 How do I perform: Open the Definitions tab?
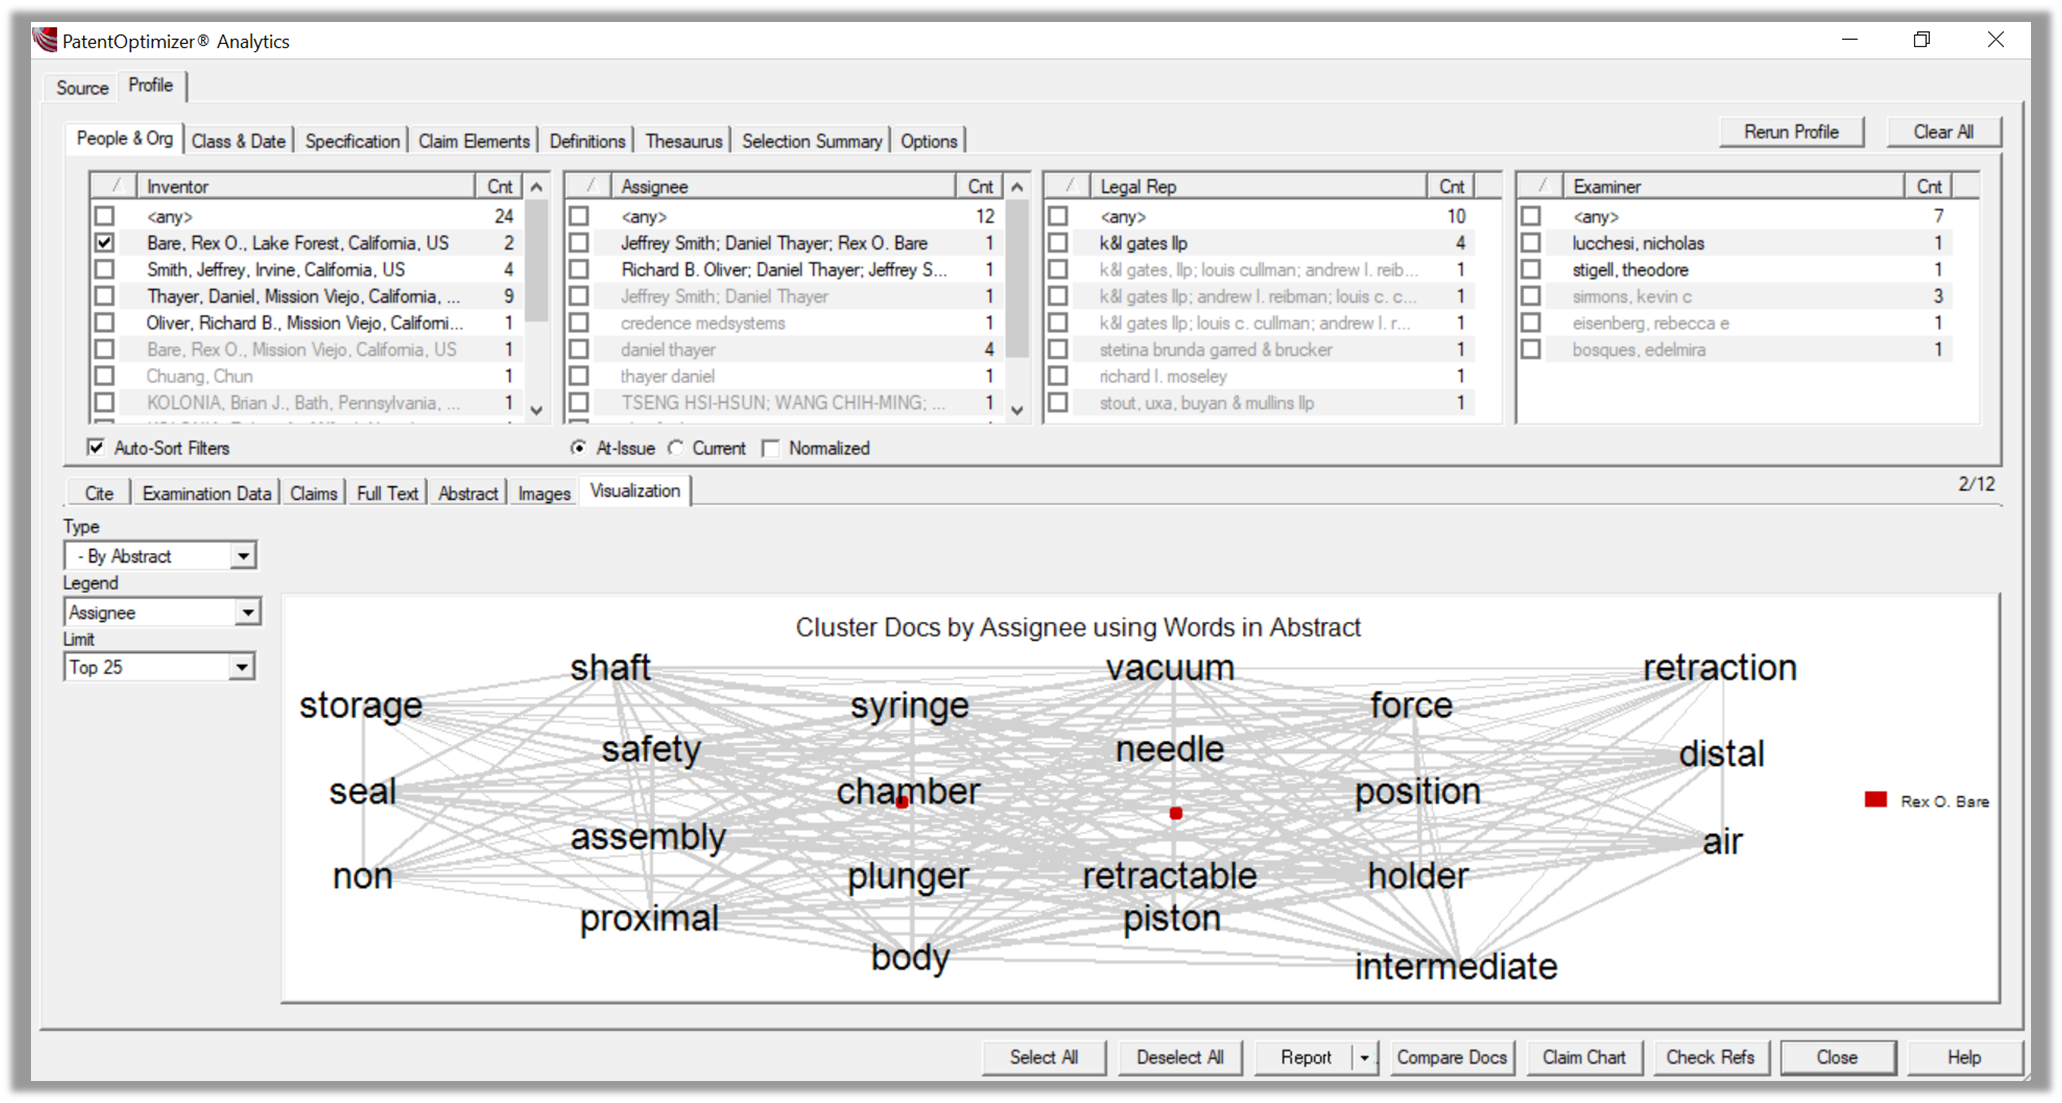(x=587, y=141)
